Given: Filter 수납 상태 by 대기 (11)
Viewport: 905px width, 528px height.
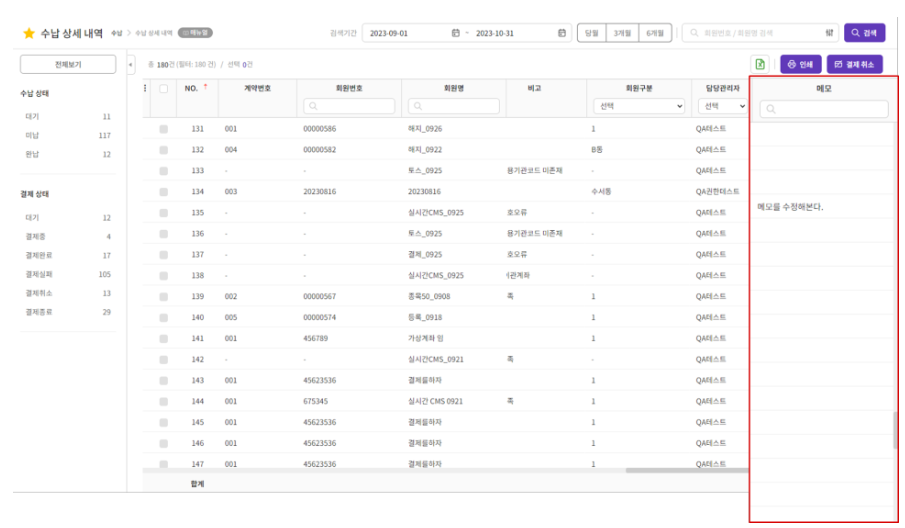Looking at the screenshot, I should tap(68, 117).
